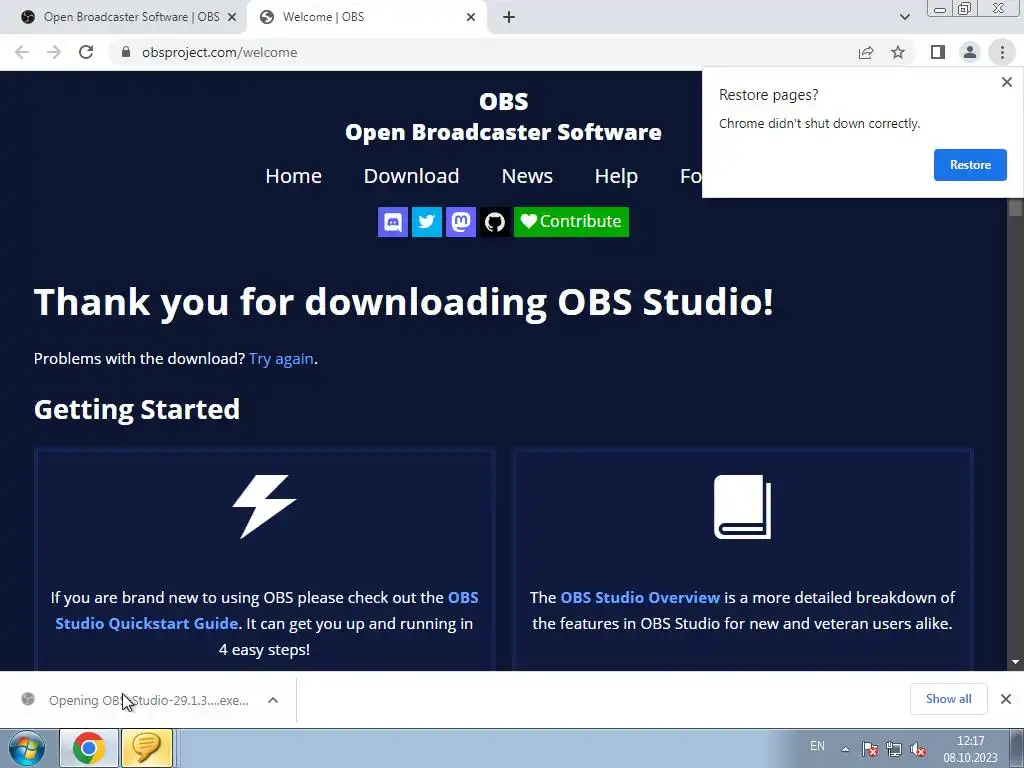Open the Windows Start menu
This screenshot has width=1024, height=768.
click(x=26, y=748)
